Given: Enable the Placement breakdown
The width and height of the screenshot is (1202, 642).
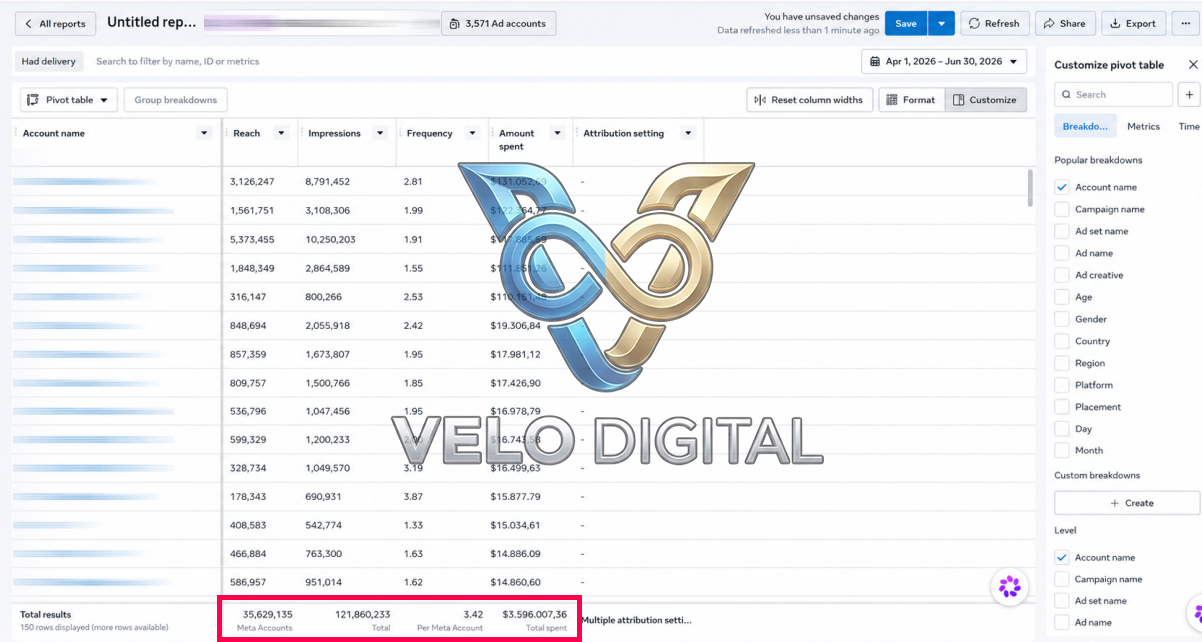Looking at the screenshot, I should click(1062, 407).
